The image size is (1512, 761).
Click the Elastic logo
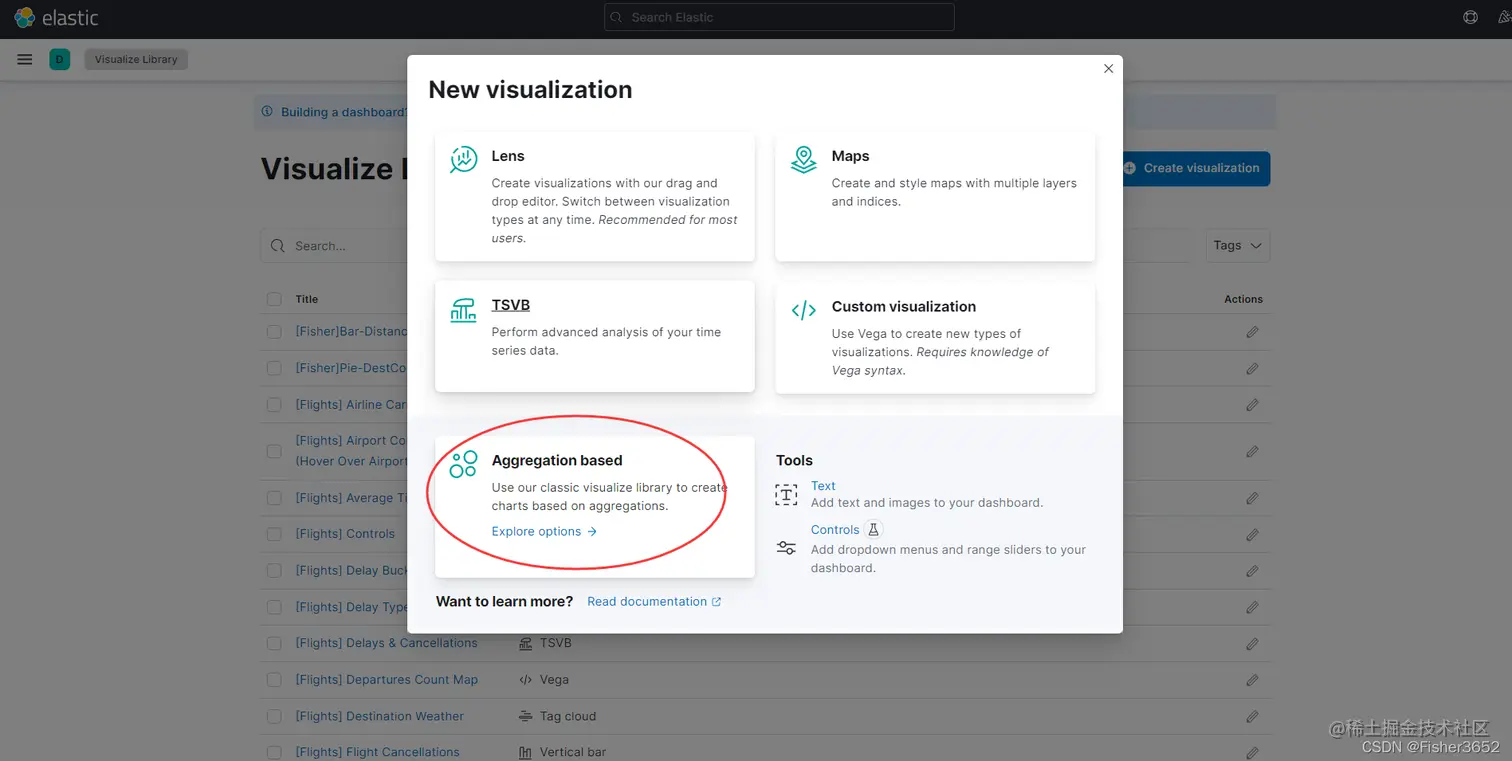coord(57,18)
